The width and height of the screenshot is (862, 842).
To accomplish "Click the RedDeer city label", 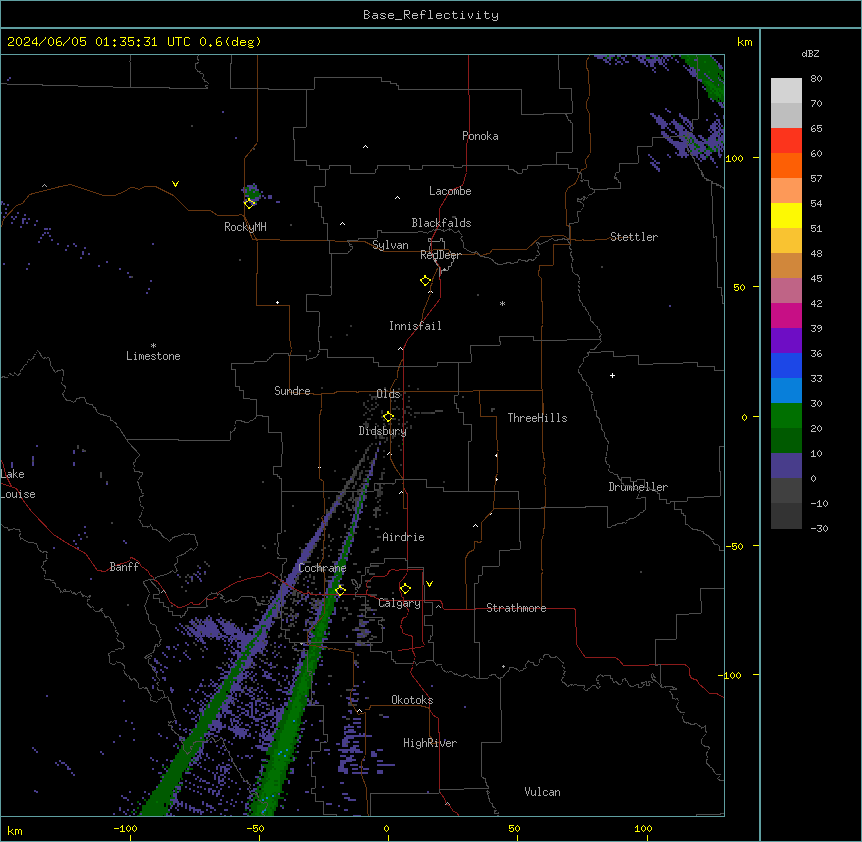I will pos(440,255).
